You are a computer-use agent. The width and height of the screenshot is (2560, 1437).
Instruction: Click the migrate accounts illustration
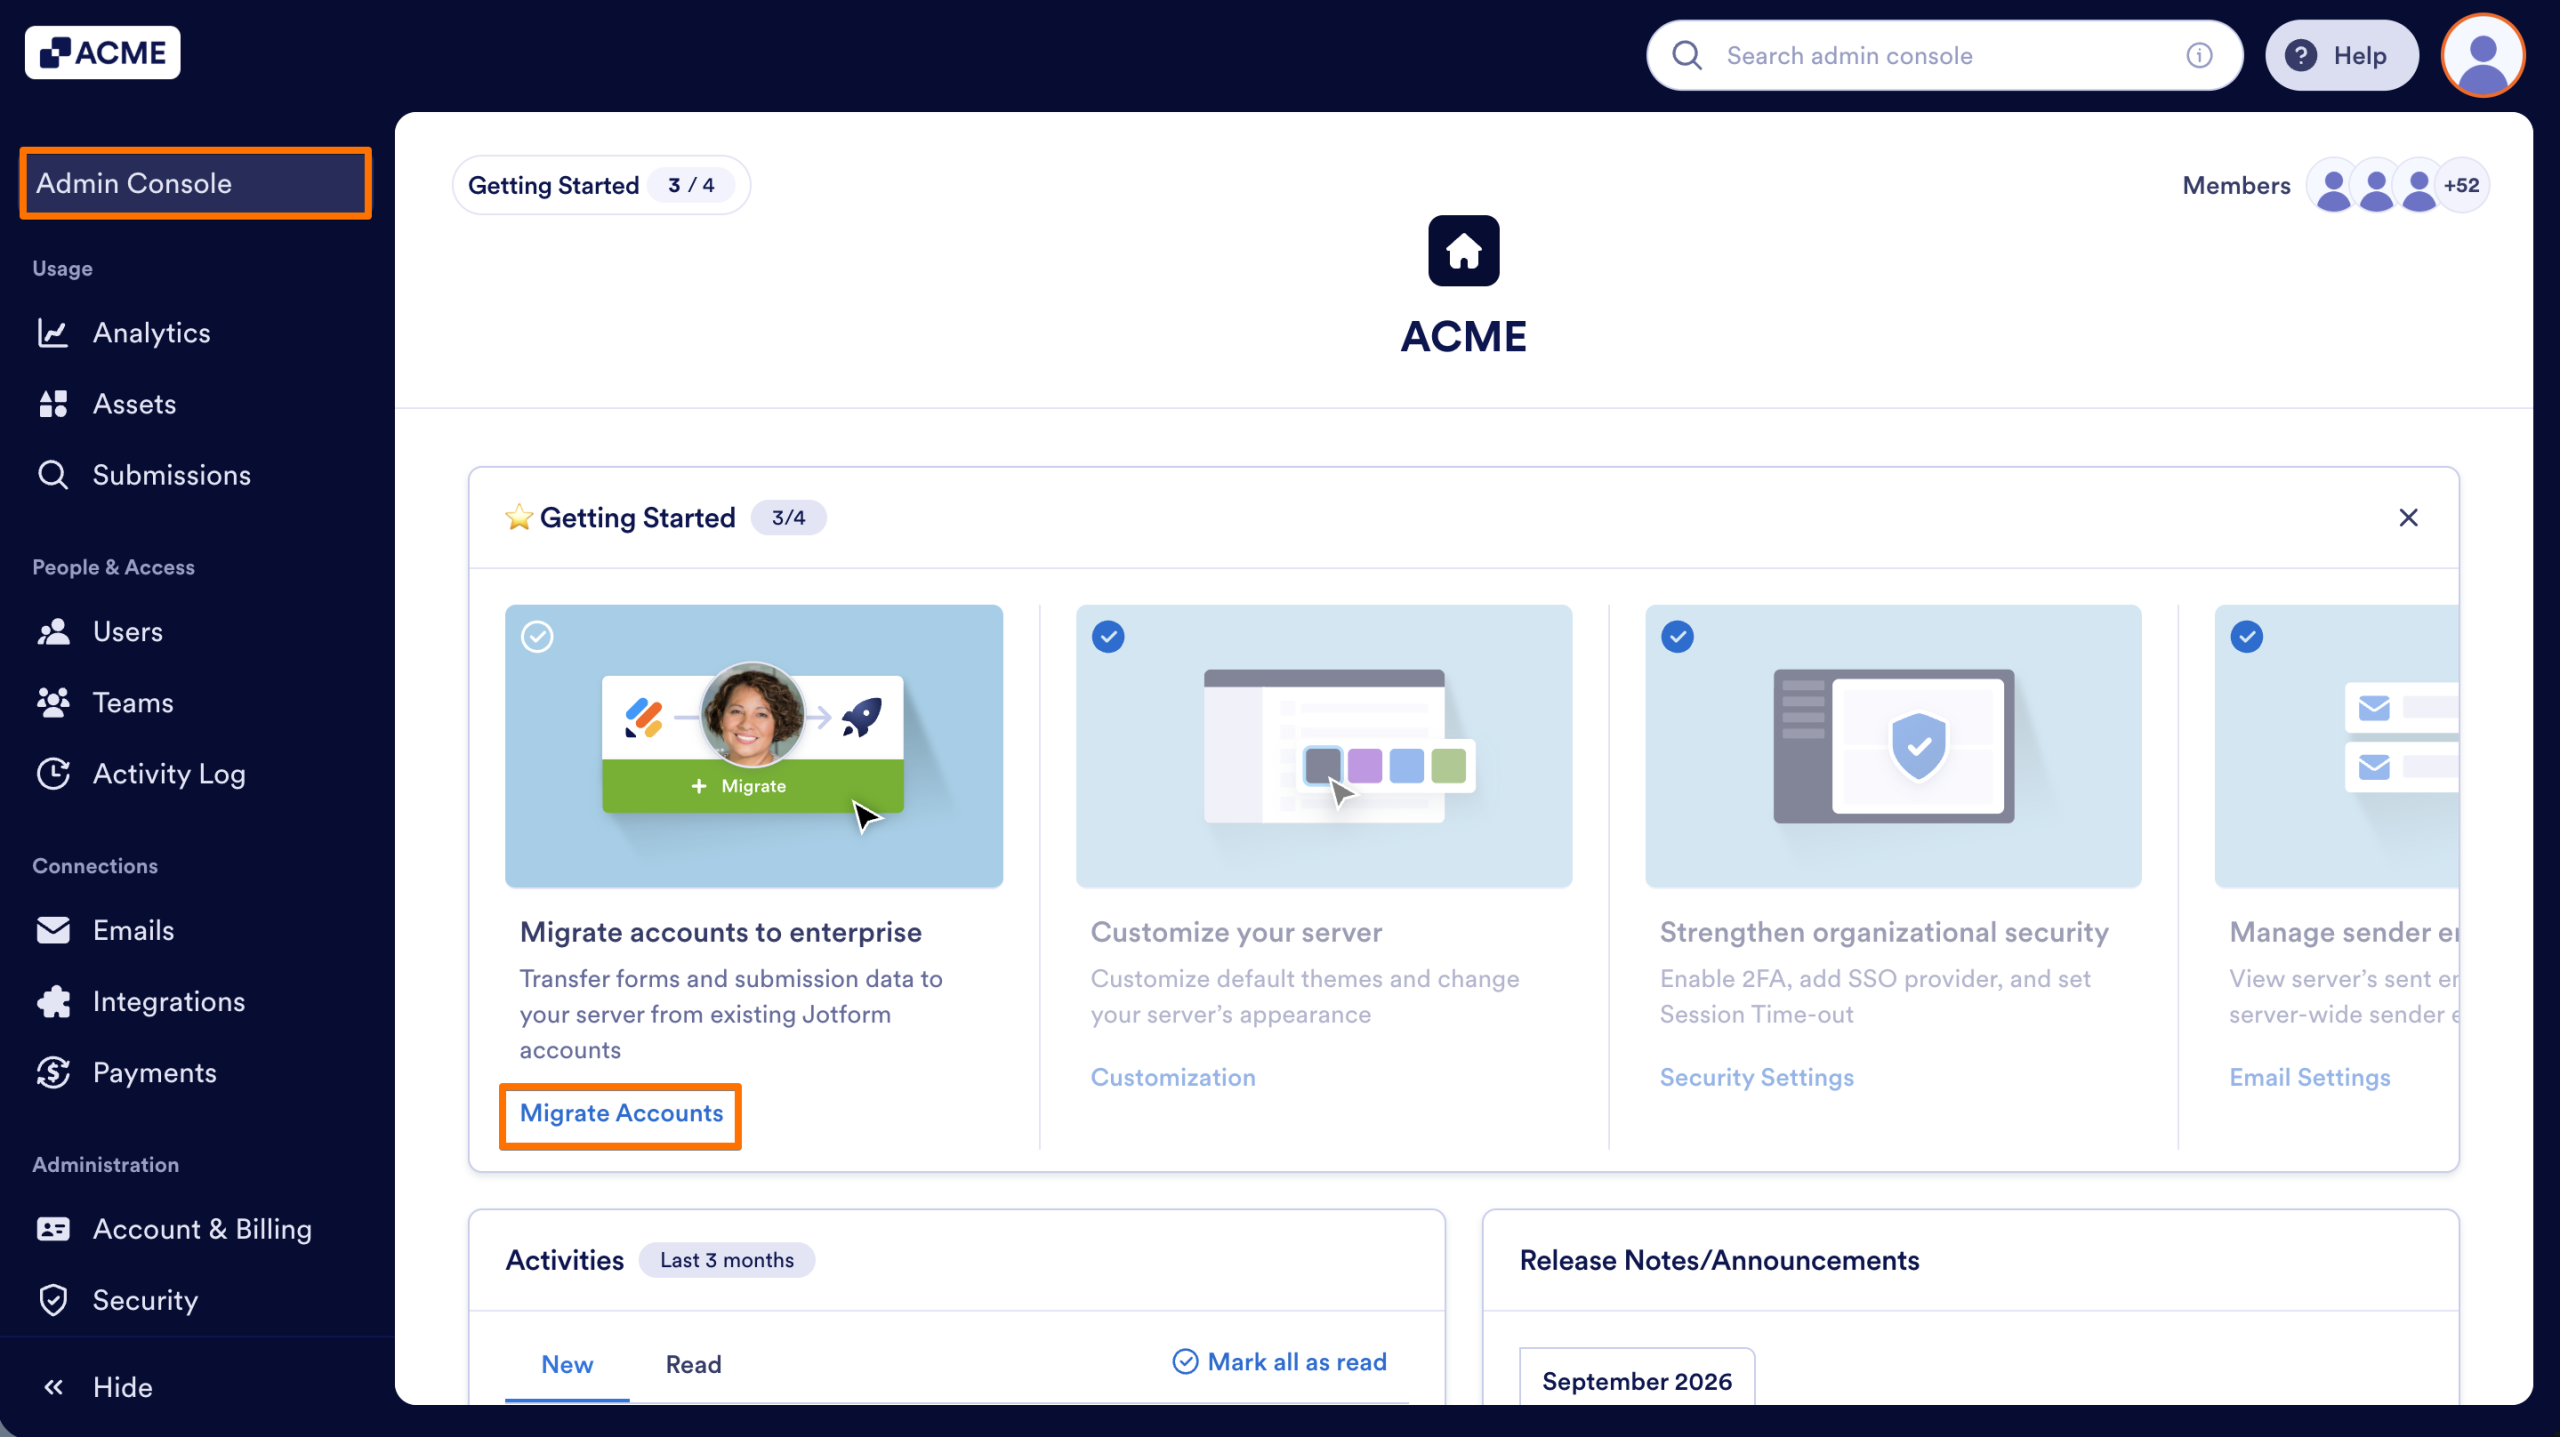[x=754, y=746]
